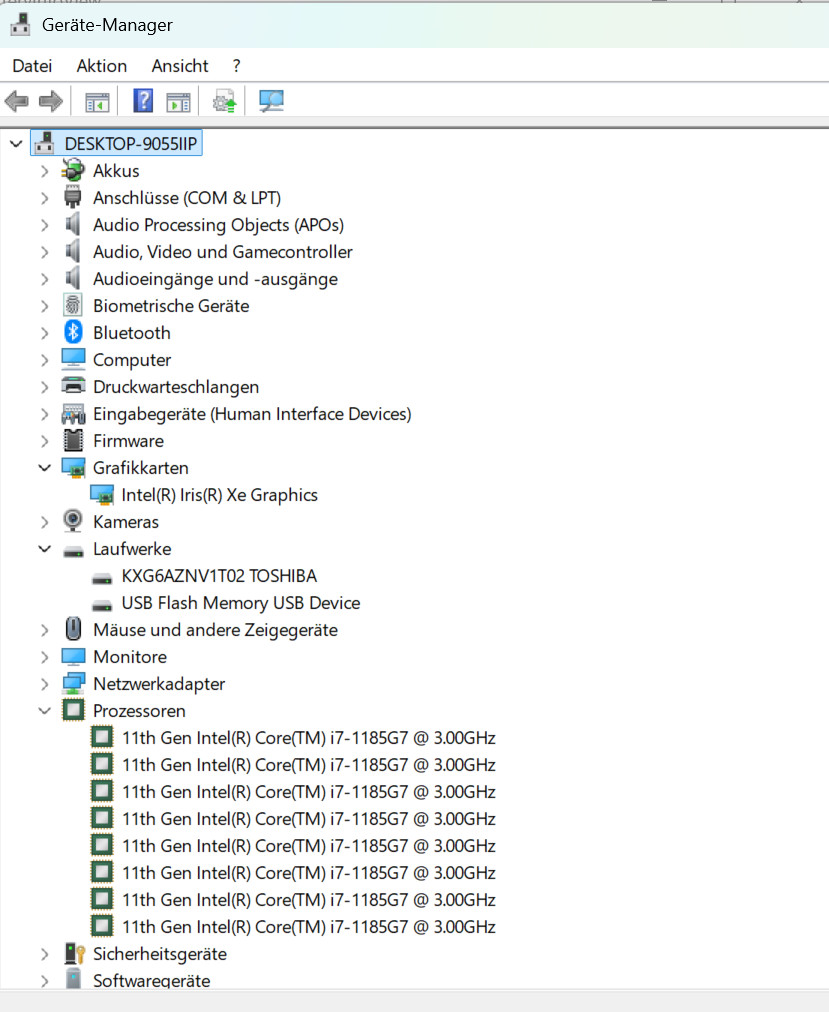Image resolution: width=829 pixels, height=1012 pixels.
Task: Select Eingabegeräte (Human Interface Devices) label
Action: pyautogui.click(x=252, y=414)
